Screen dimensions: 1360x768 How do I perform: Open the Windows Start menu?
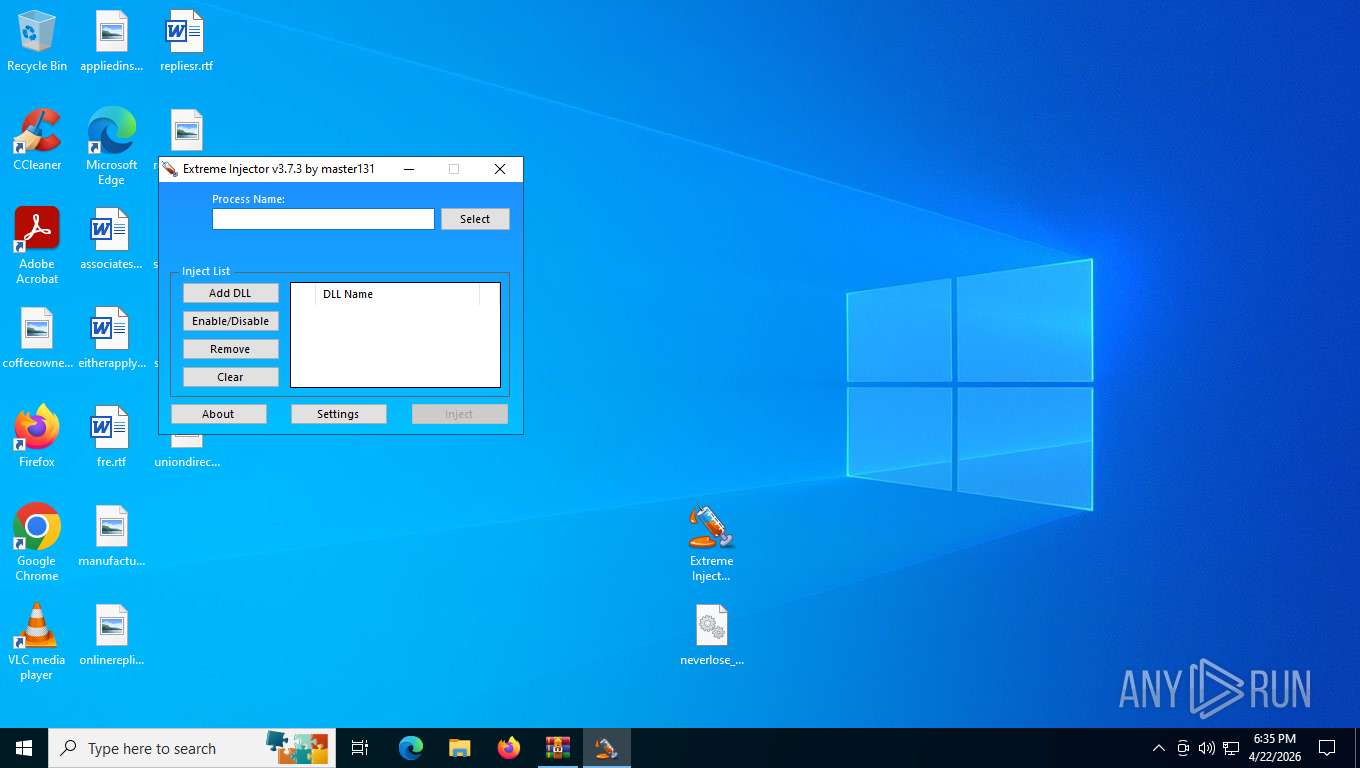[24, 748]
